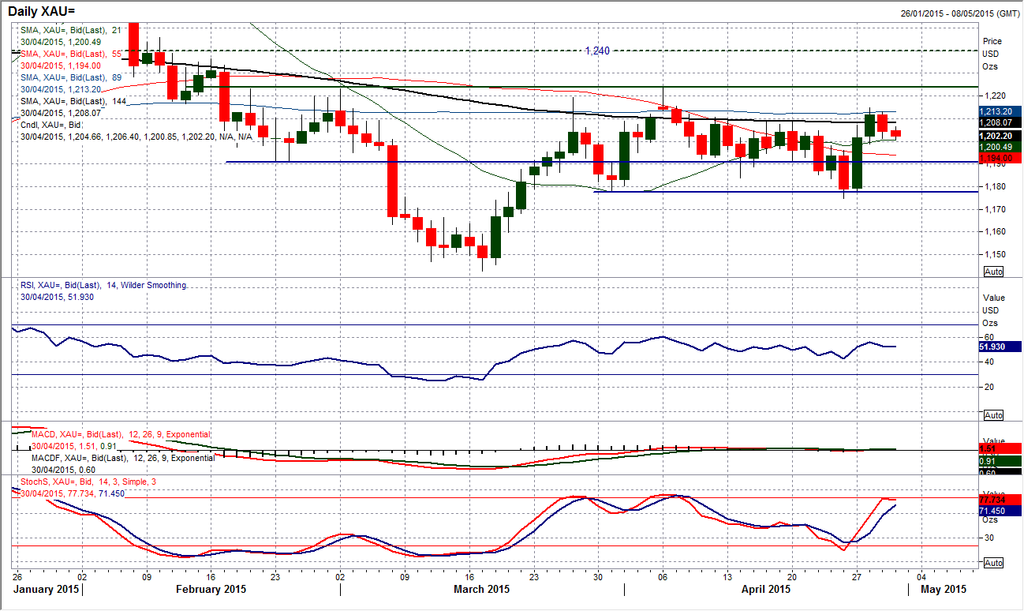
Task: Select the 'Daily XAU=' chart title
Action: pos(41,11)
